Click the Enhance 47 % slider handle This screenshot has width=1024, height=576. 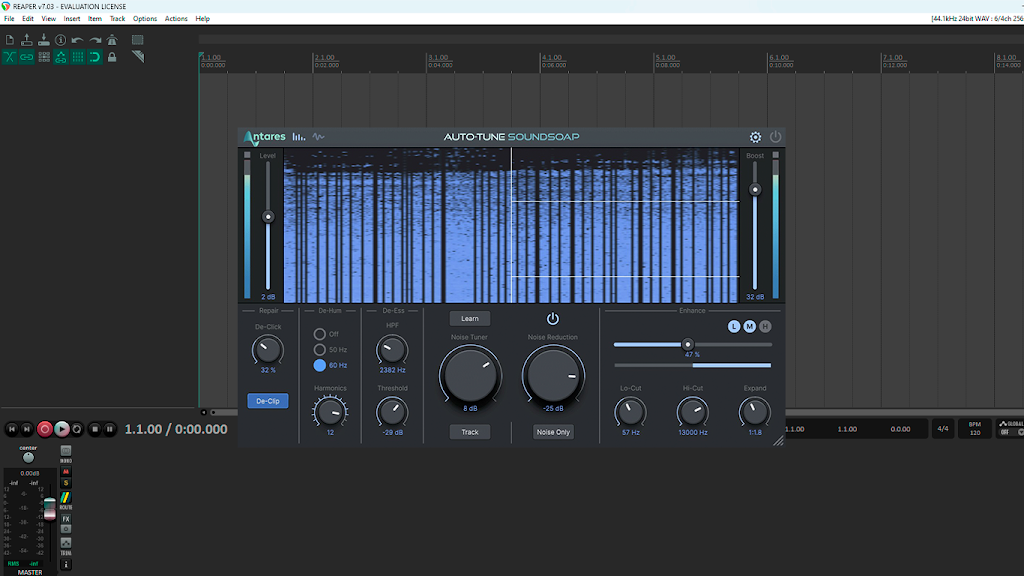point(687,344)
